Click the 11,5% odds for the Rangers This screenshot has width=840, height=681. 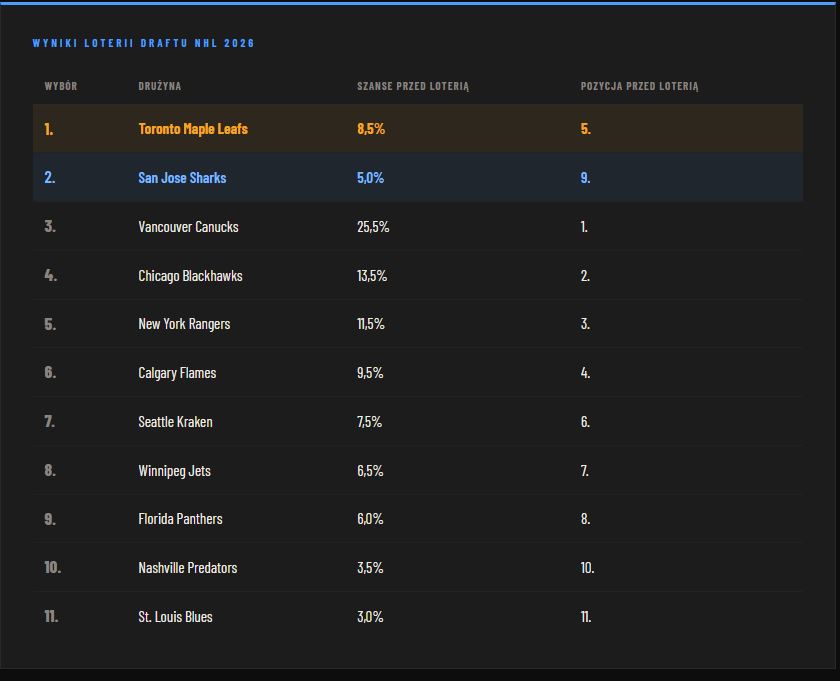(x=371, y=324)
